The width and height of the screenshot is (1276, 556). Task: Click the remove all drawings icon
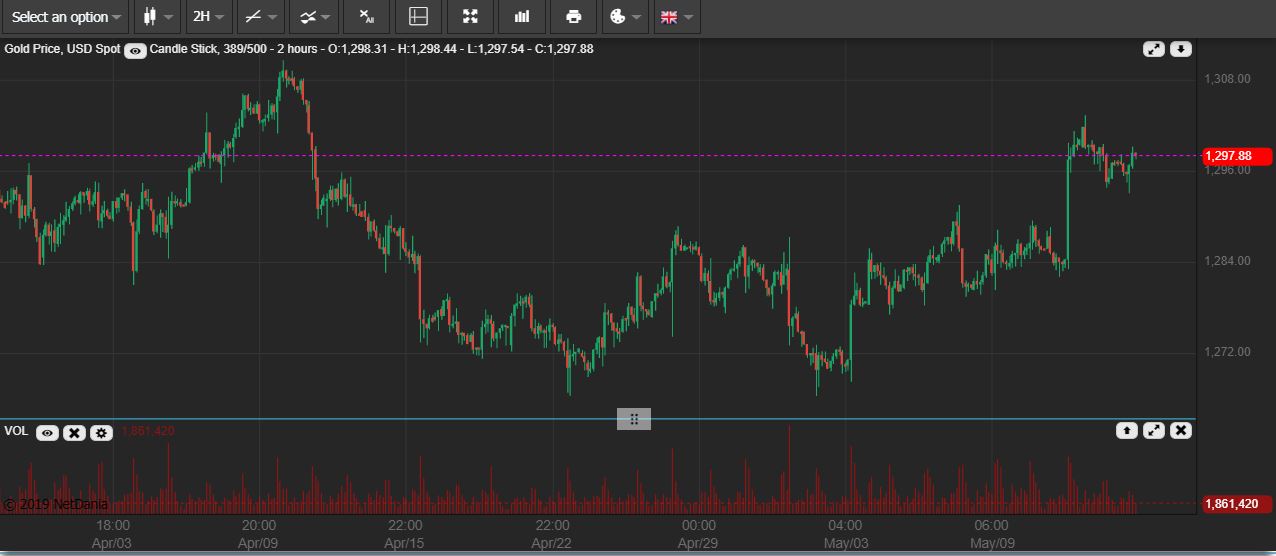click(x=367, y=17)
